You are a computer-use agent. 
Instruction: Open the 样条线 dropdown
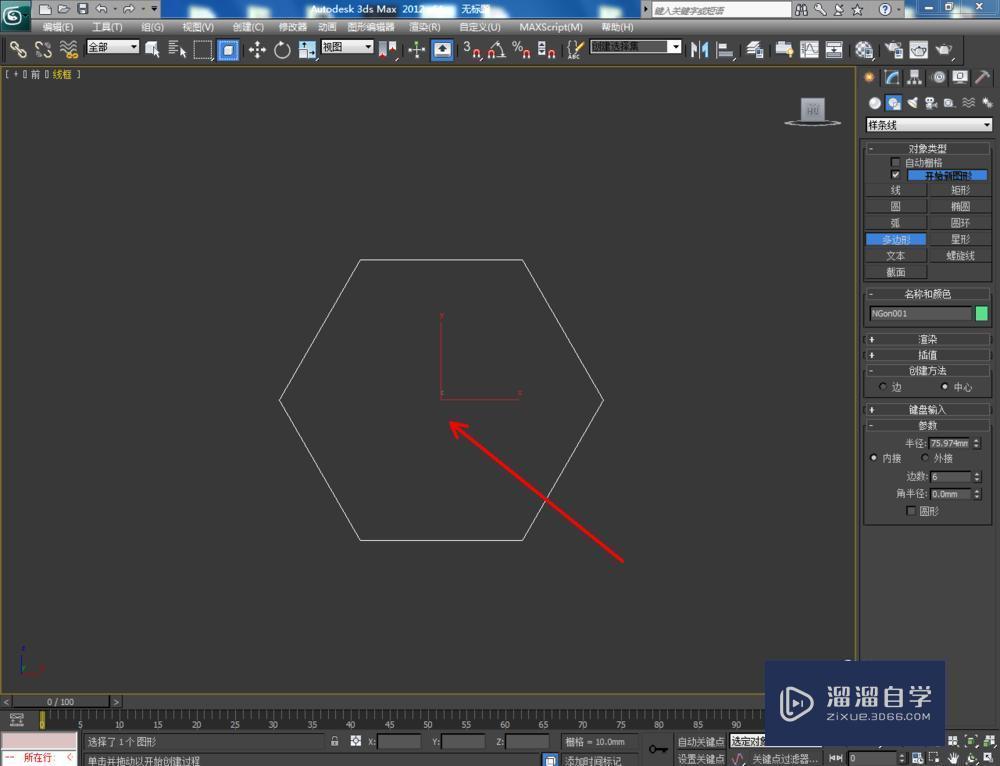pyautogui.click(x=927, y=125)
